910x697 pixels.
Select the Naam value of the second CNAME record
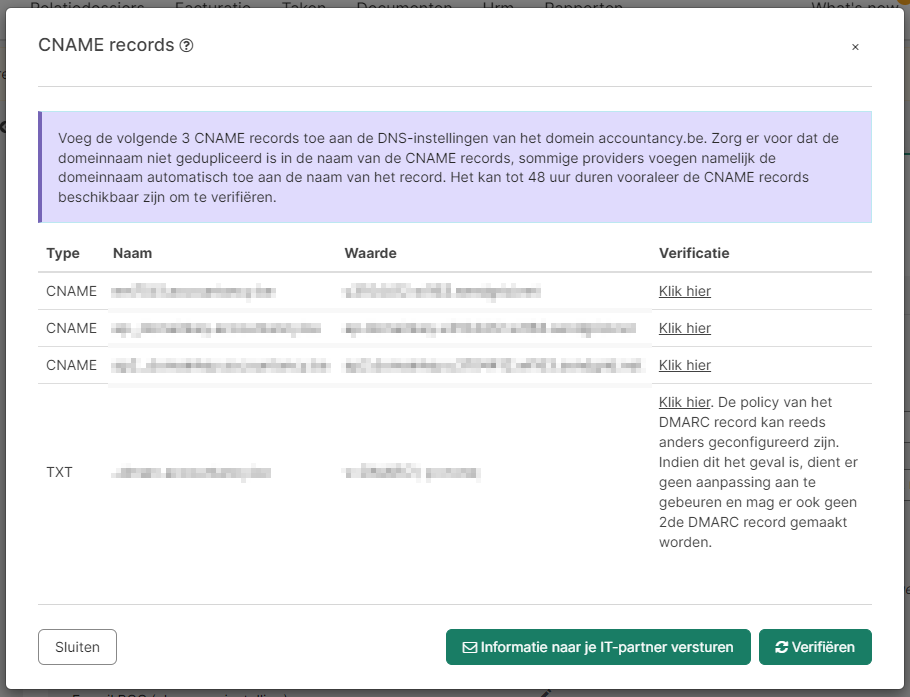[x=217, y=328]
